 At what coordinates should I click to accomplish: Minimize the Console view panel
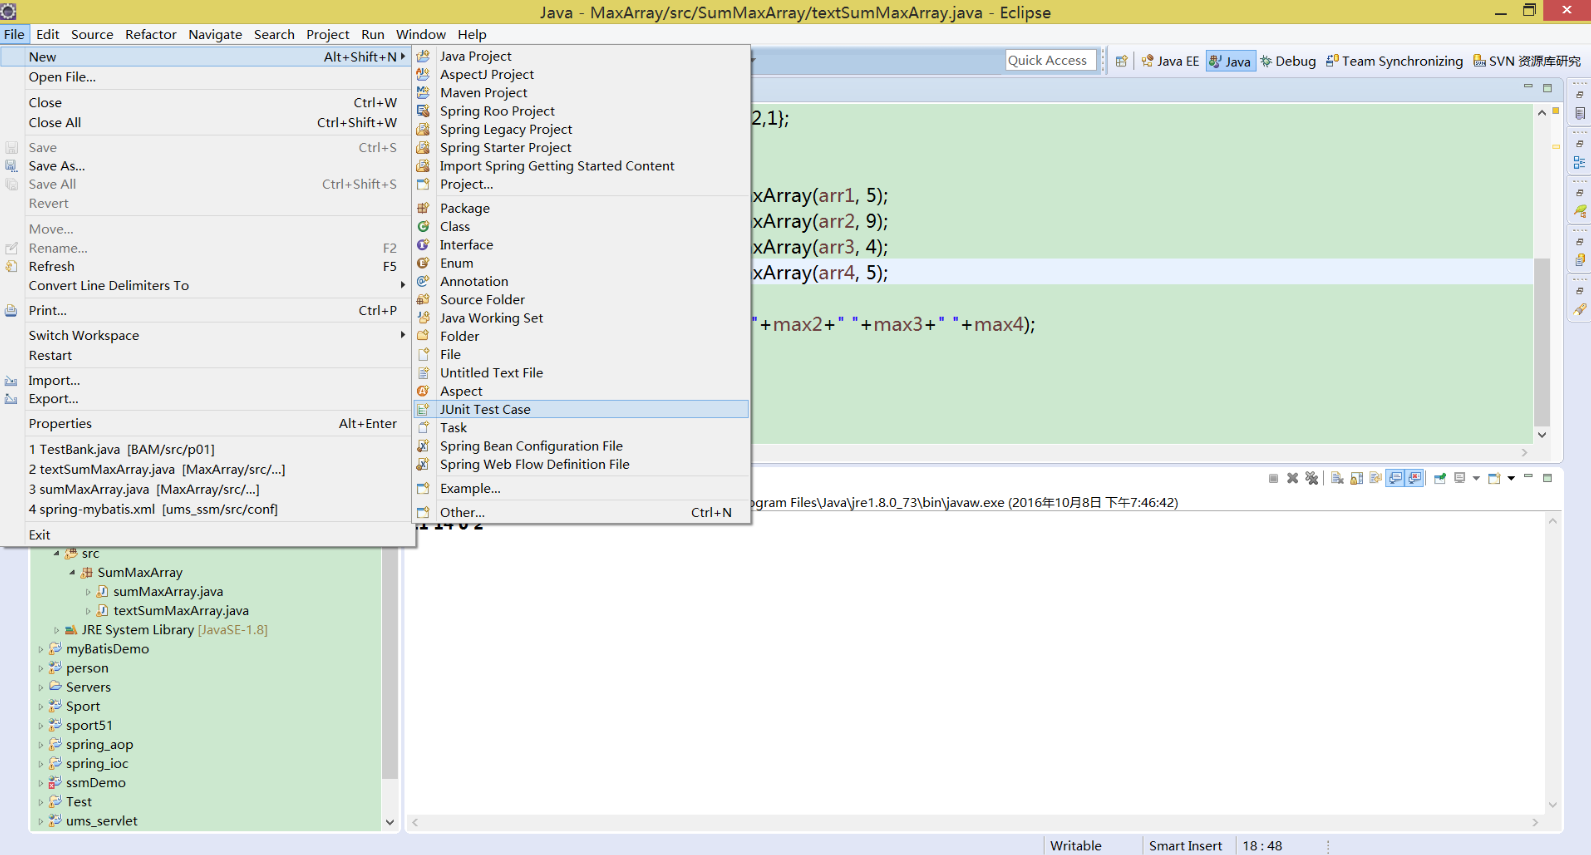[x=1528, y=477]
